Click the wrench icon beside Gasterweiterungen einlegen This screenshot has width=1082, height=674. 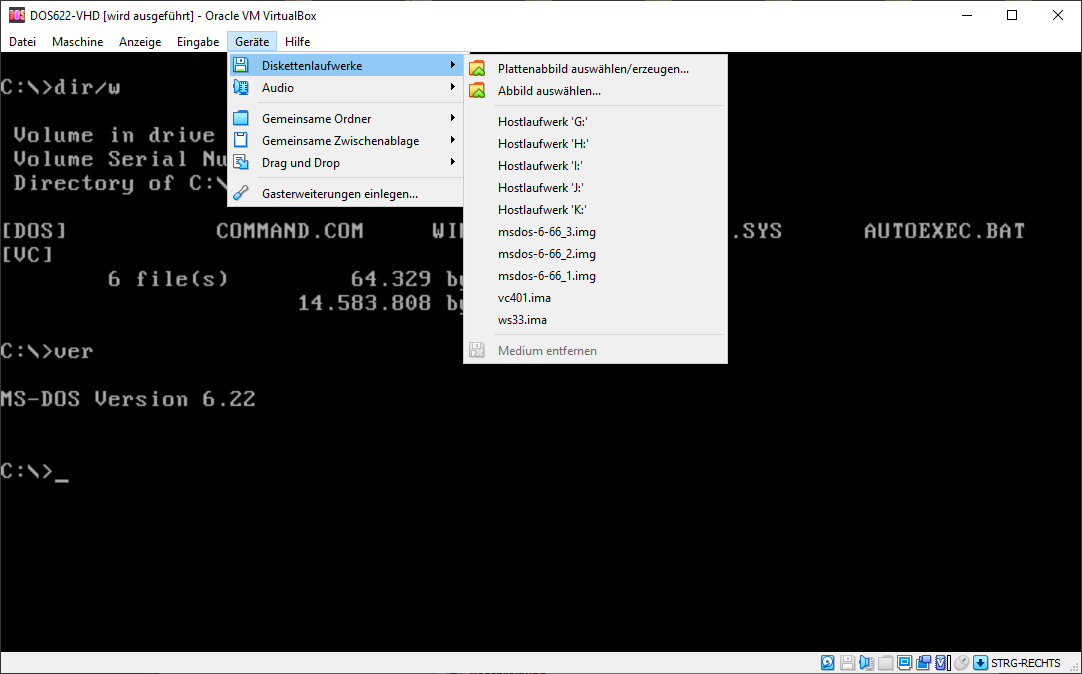[x=240, y=194]
